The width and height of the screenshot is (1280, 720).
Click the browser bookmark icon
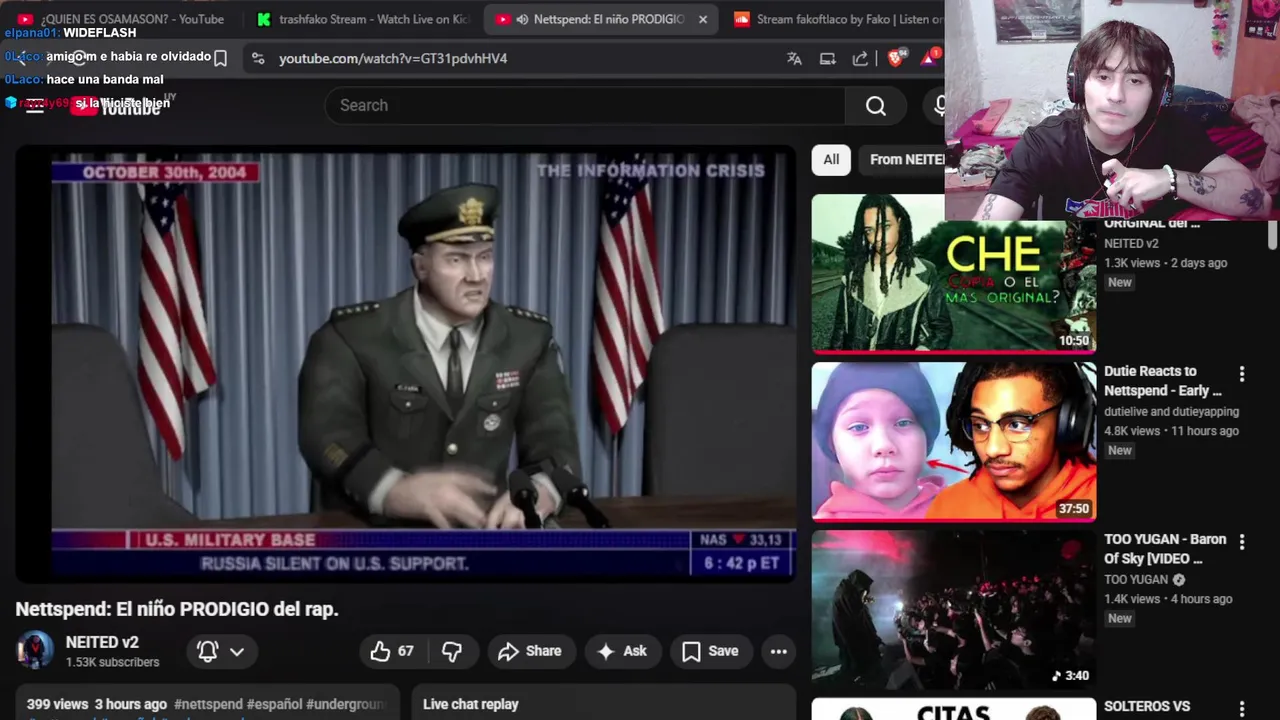pos(220,58)
